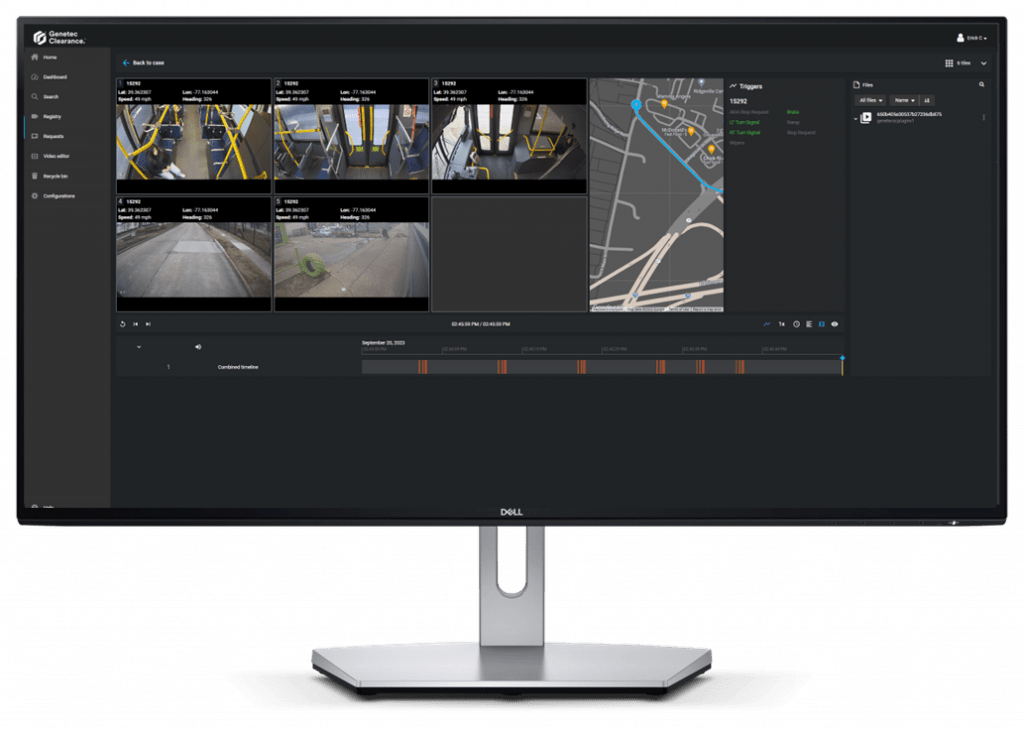
Task: Step to the previous frame
Action: pos(135,324)
